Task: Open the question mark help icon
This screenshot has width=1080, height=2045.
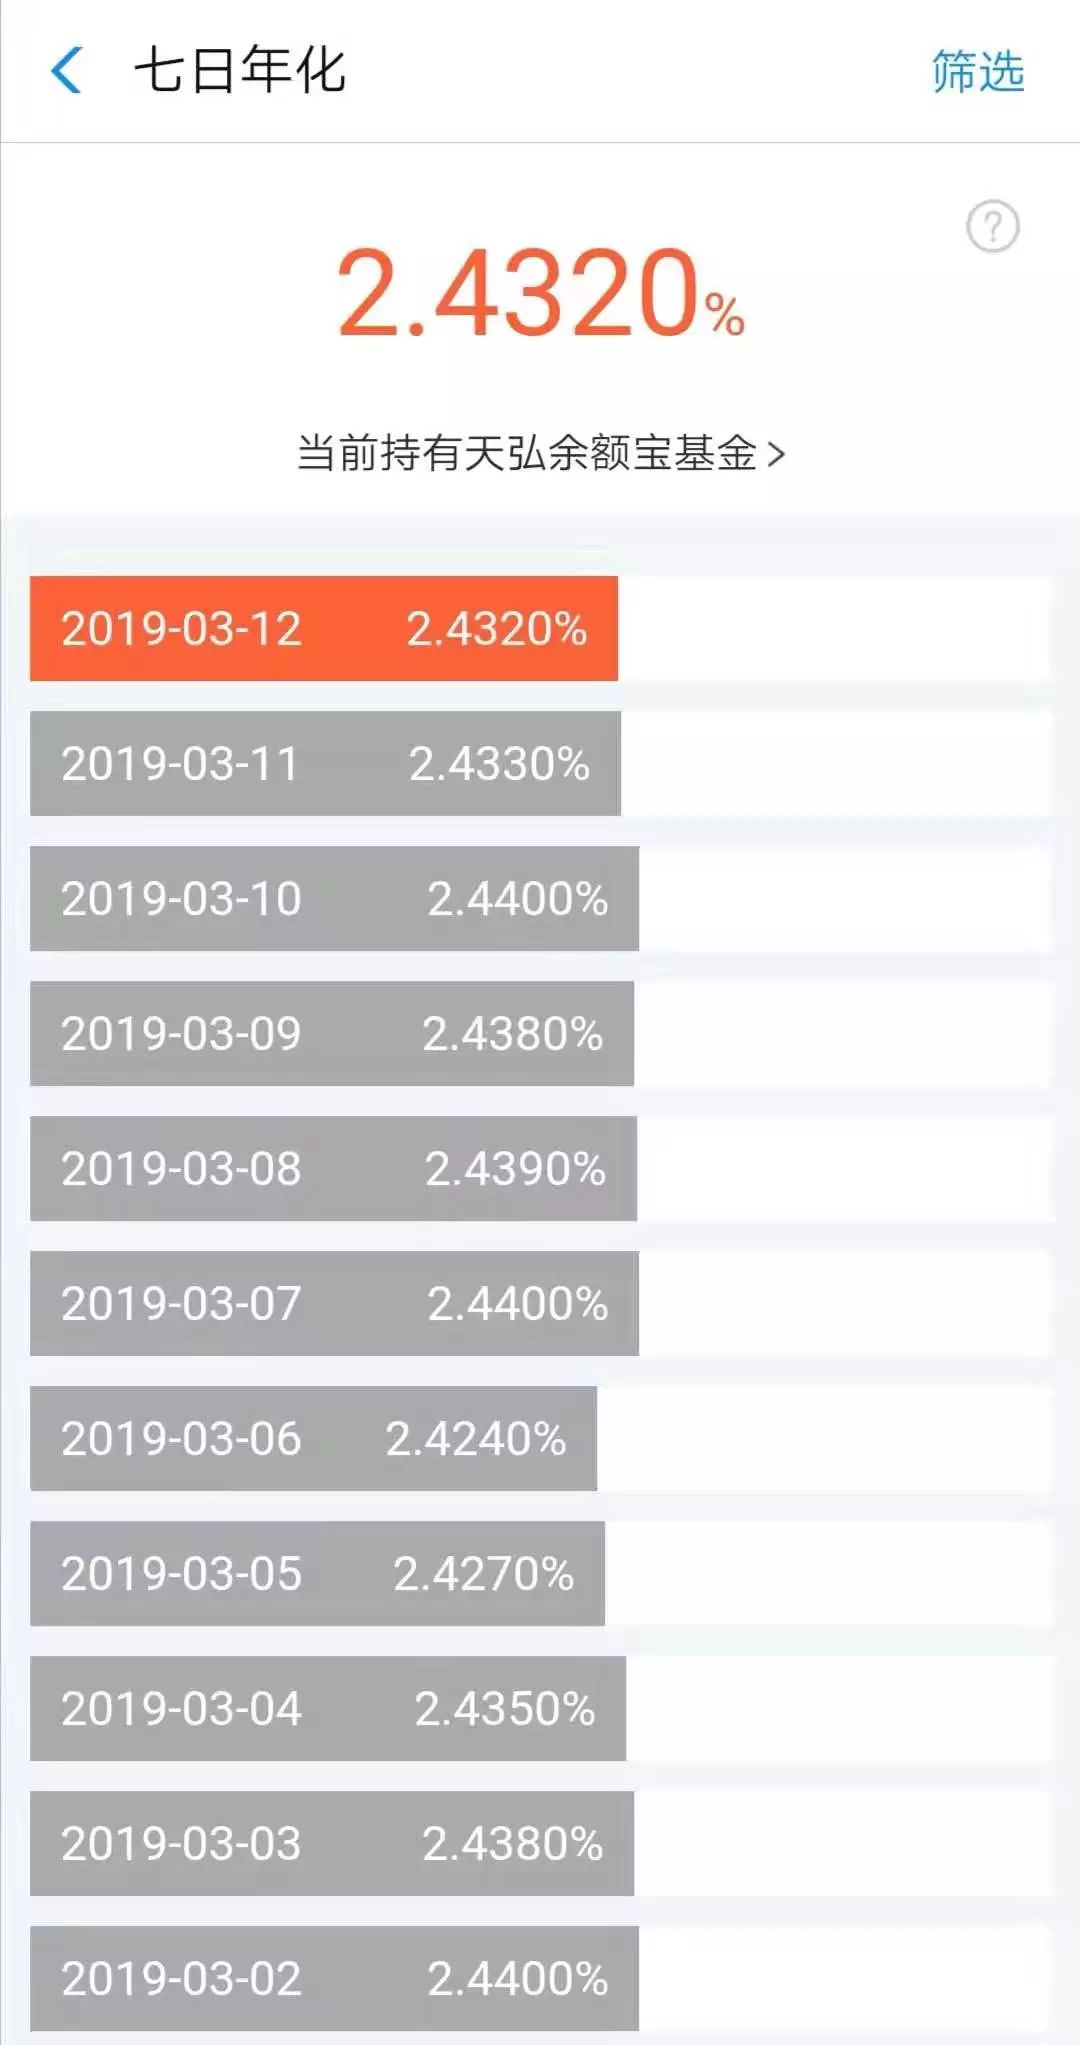Action: coord(992,226)
